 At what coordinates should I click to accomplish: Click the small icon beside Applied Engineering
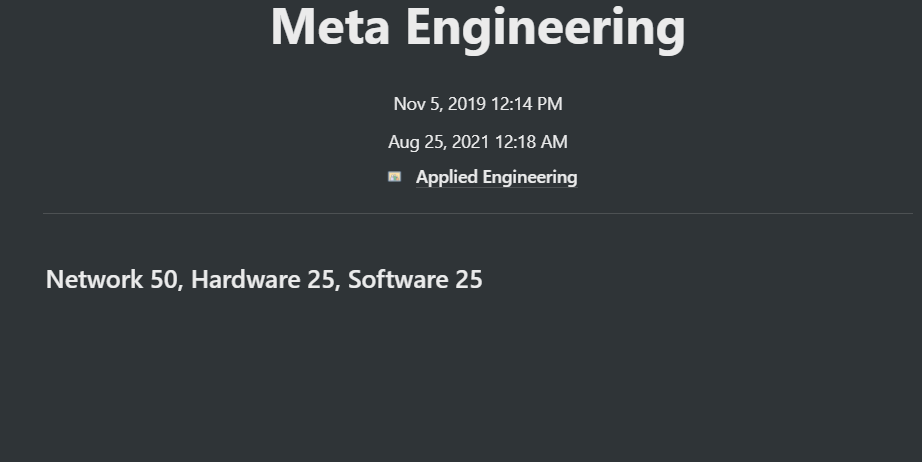coord(395,177)
